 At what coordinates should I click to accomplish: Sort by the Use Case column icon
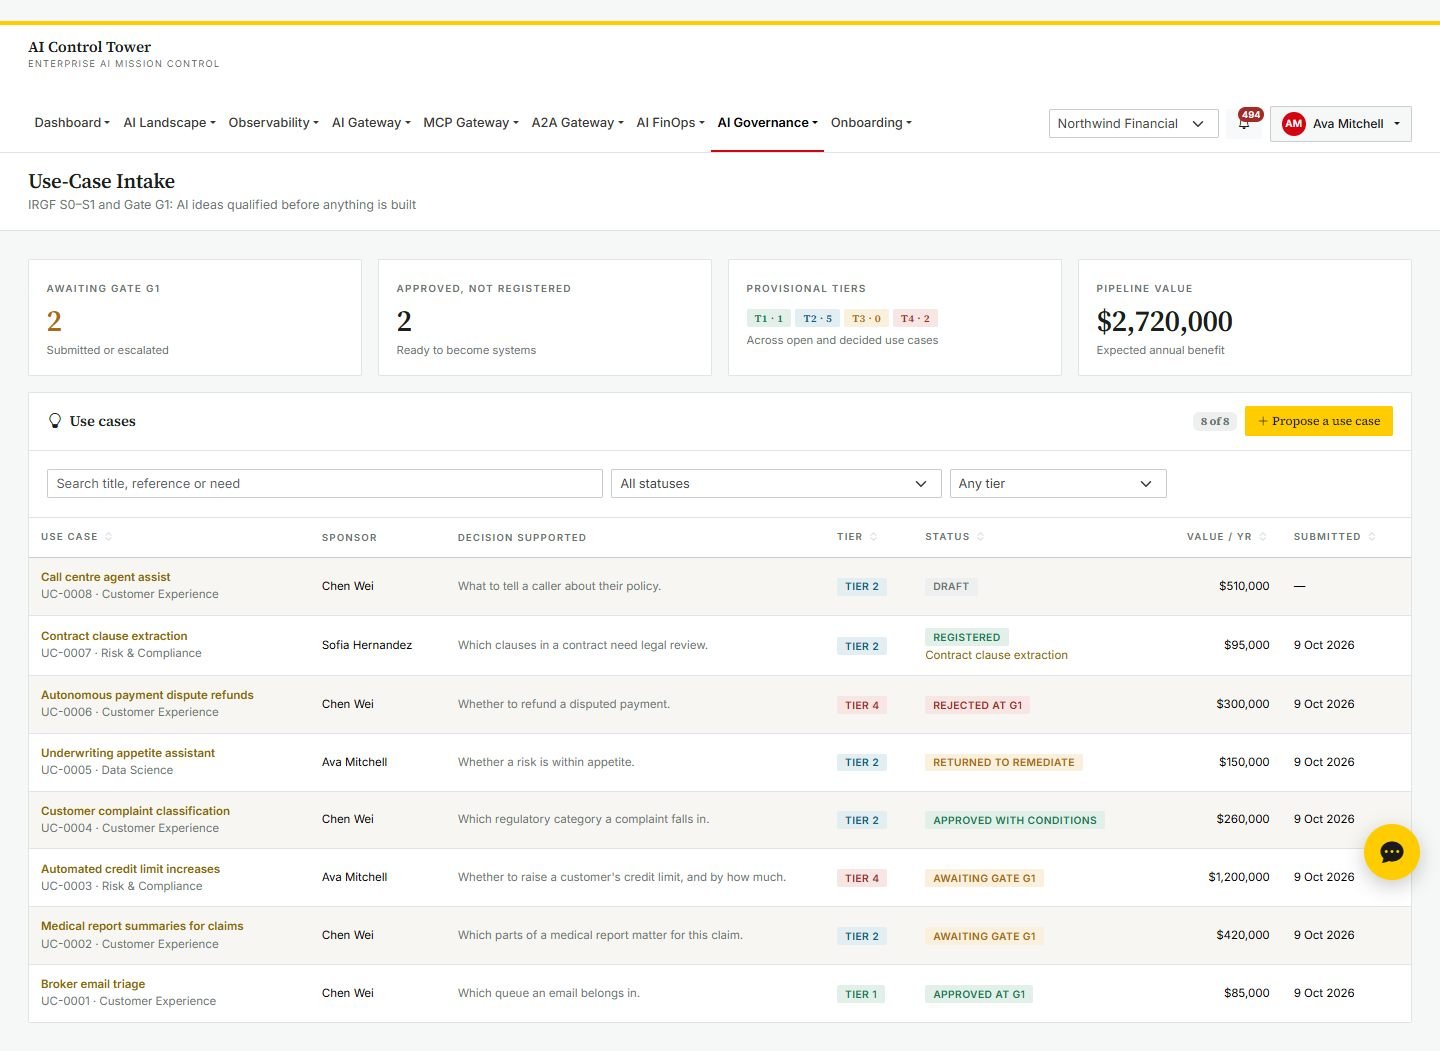(108, 537)
